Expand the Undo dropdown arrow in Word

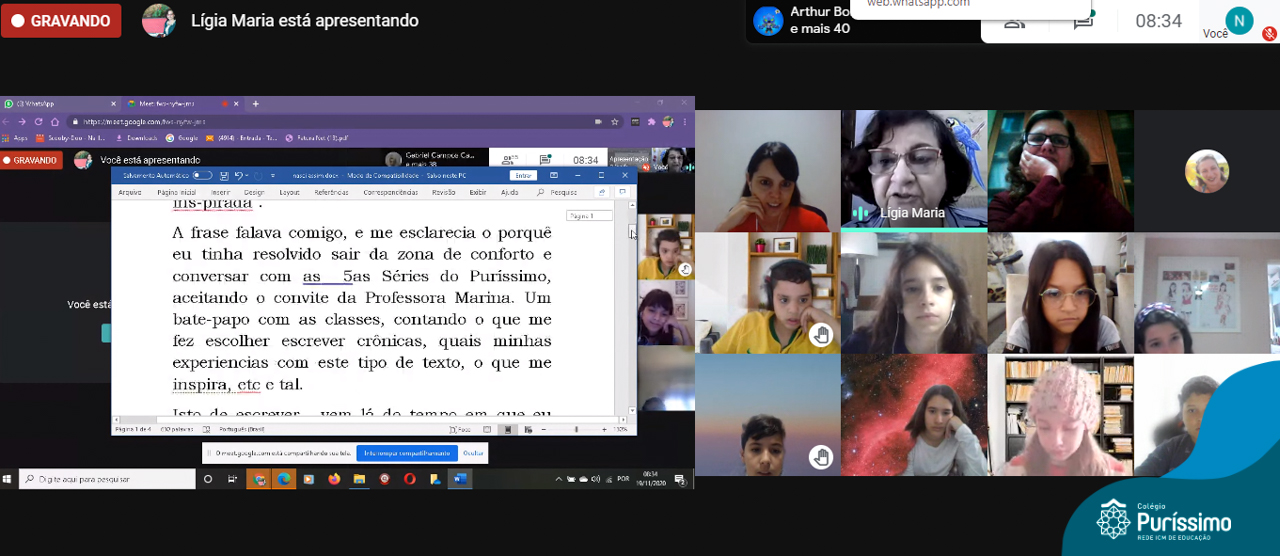[x=248, y=175]
